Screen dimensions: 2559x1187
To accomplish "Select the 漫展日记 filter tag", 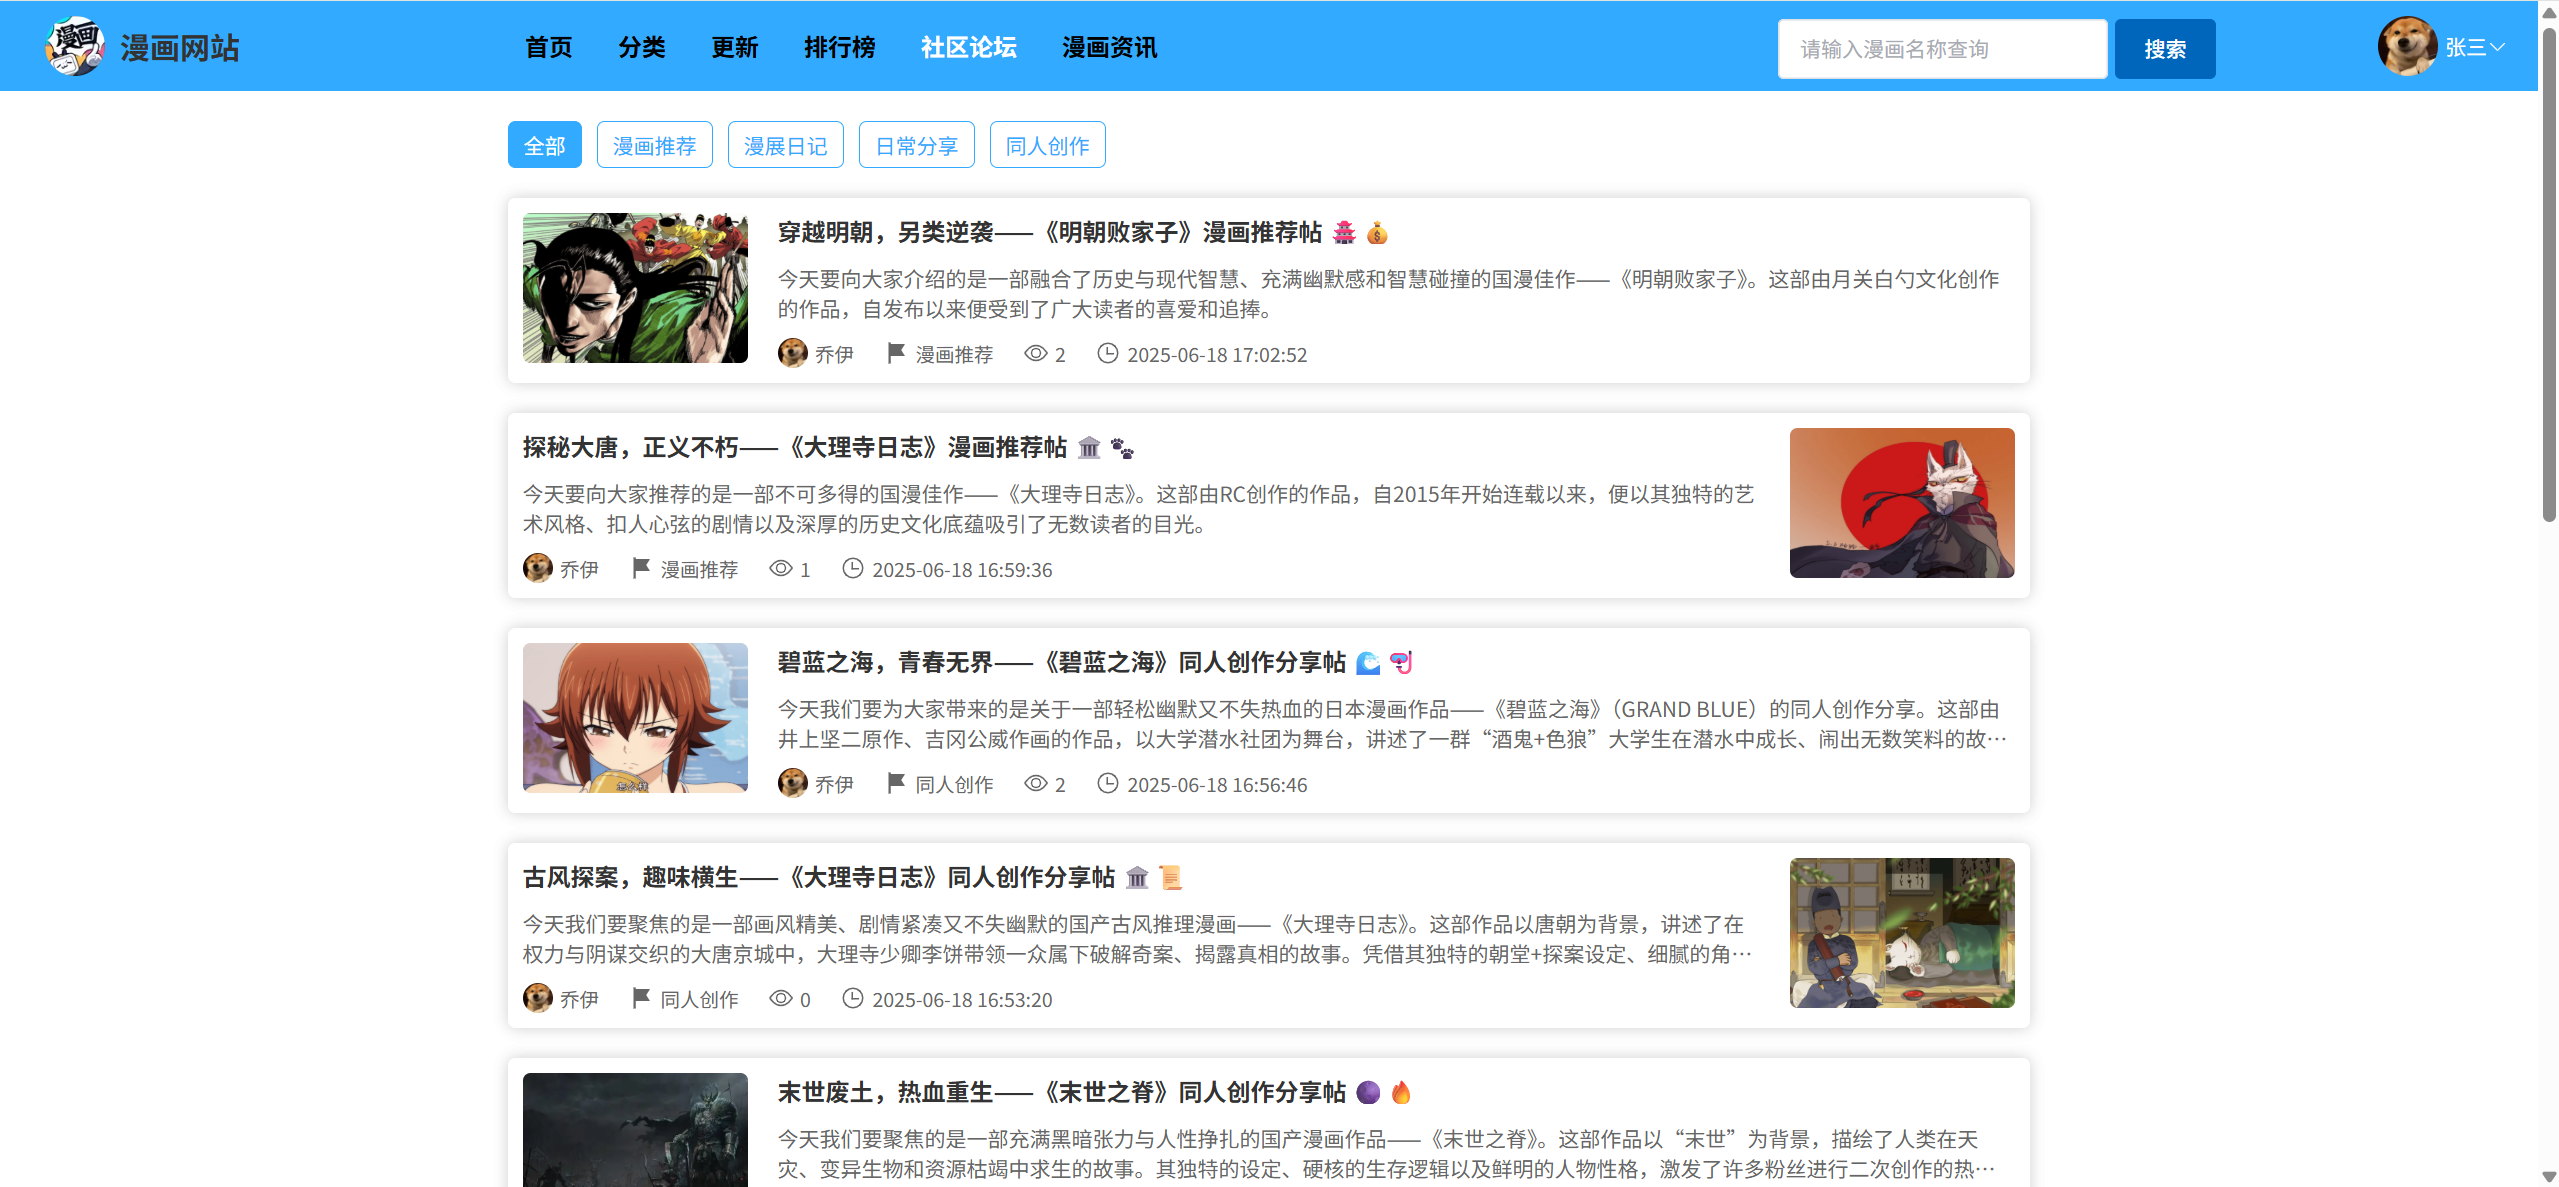I will point(785,146).
